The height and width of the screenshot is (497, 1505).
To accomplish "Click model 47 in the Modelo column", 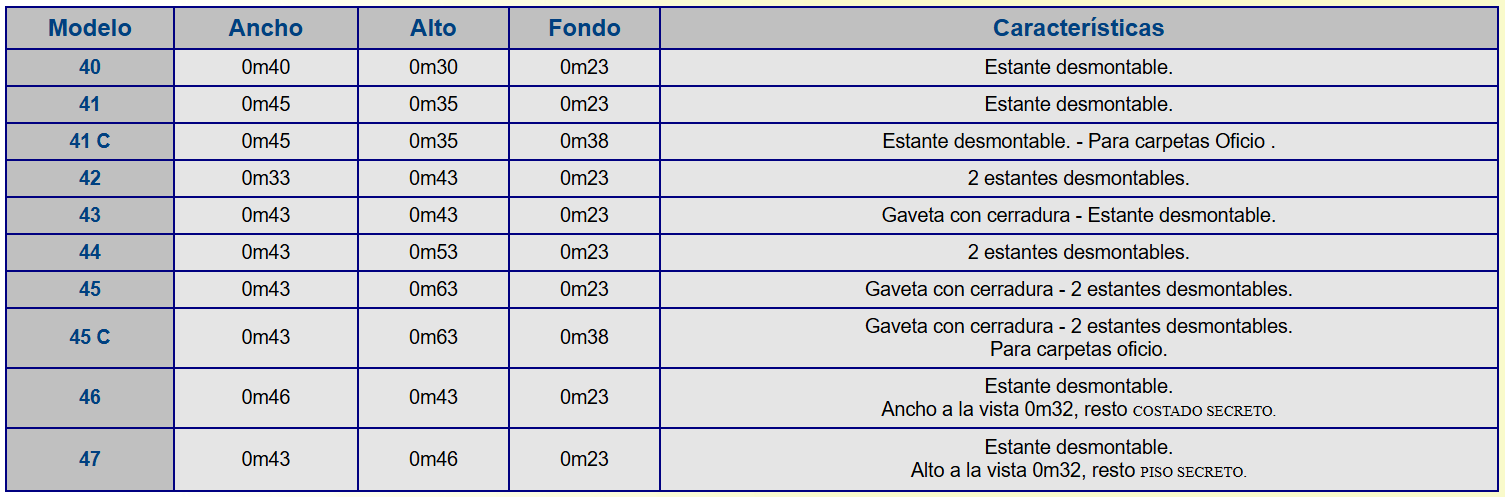I will click(x=90, y=459).
